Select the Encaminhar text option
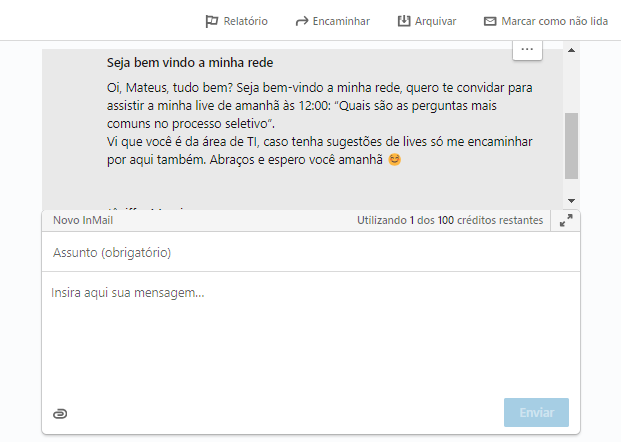This screenshot has height=442, width=621. [x=341, y=21]
